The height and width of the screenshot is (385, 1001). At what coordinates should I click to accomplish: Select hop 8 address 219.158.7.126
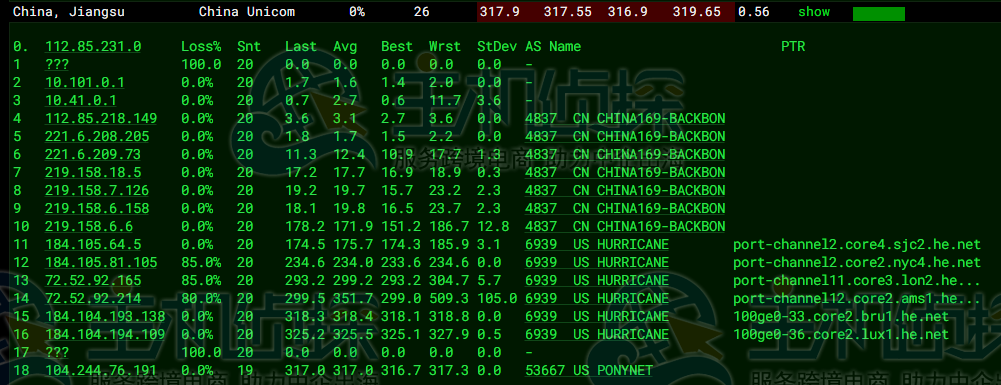(x=97, y=190)
